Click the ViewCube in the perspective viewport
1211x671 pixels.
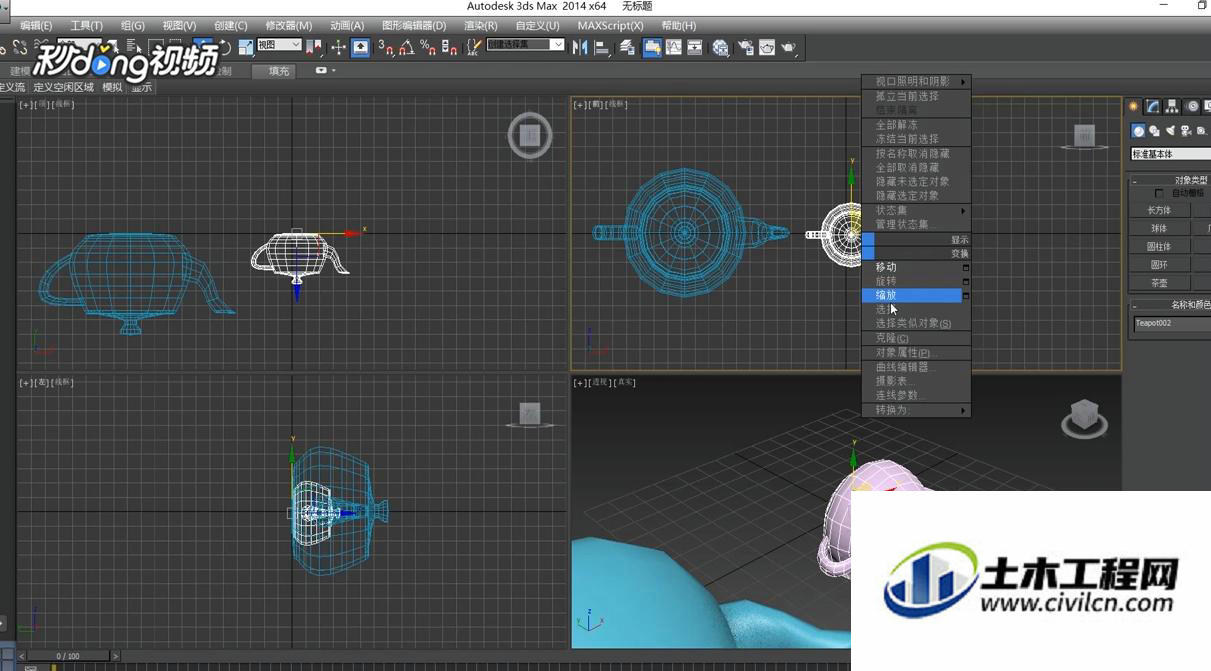[1085, 418]
